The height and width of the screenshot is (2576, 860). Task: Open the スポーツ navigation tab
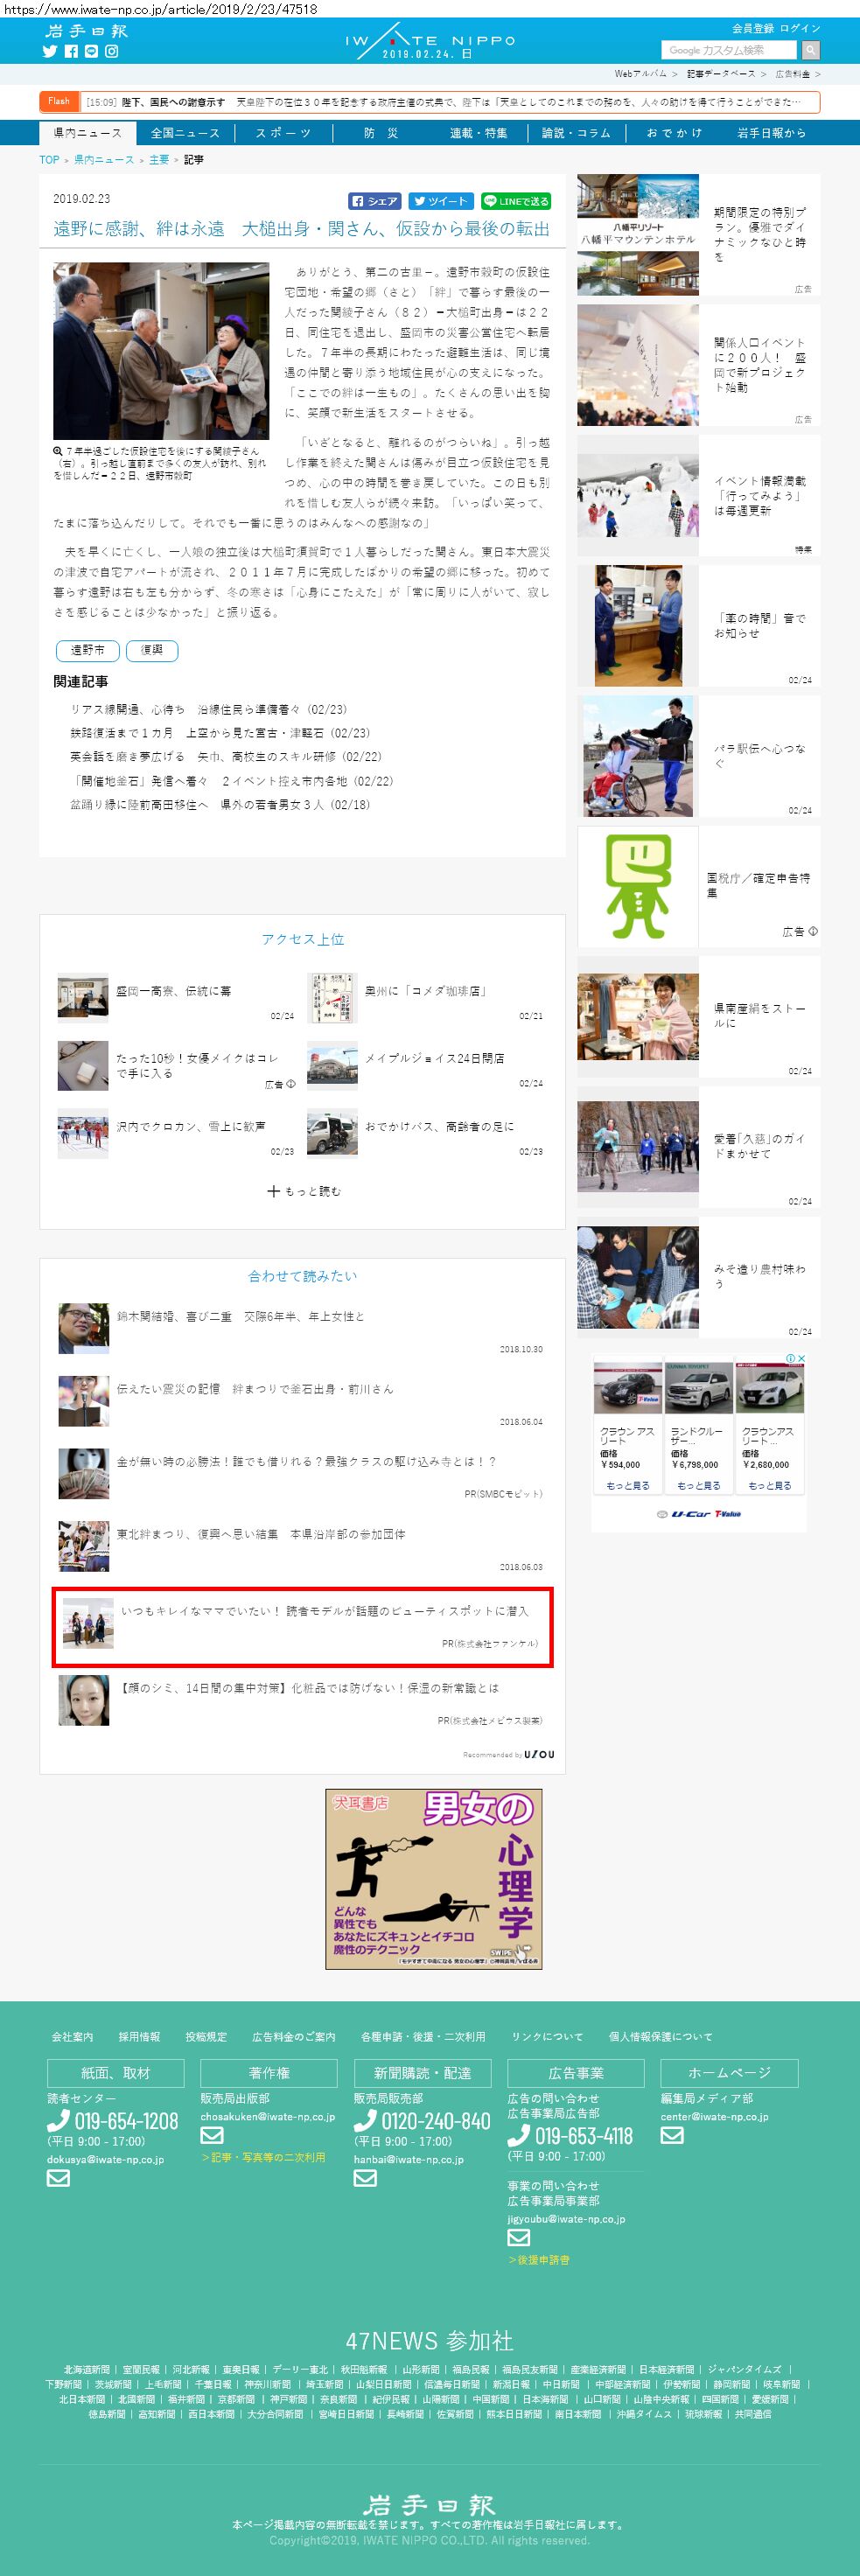tap(283, 133)
